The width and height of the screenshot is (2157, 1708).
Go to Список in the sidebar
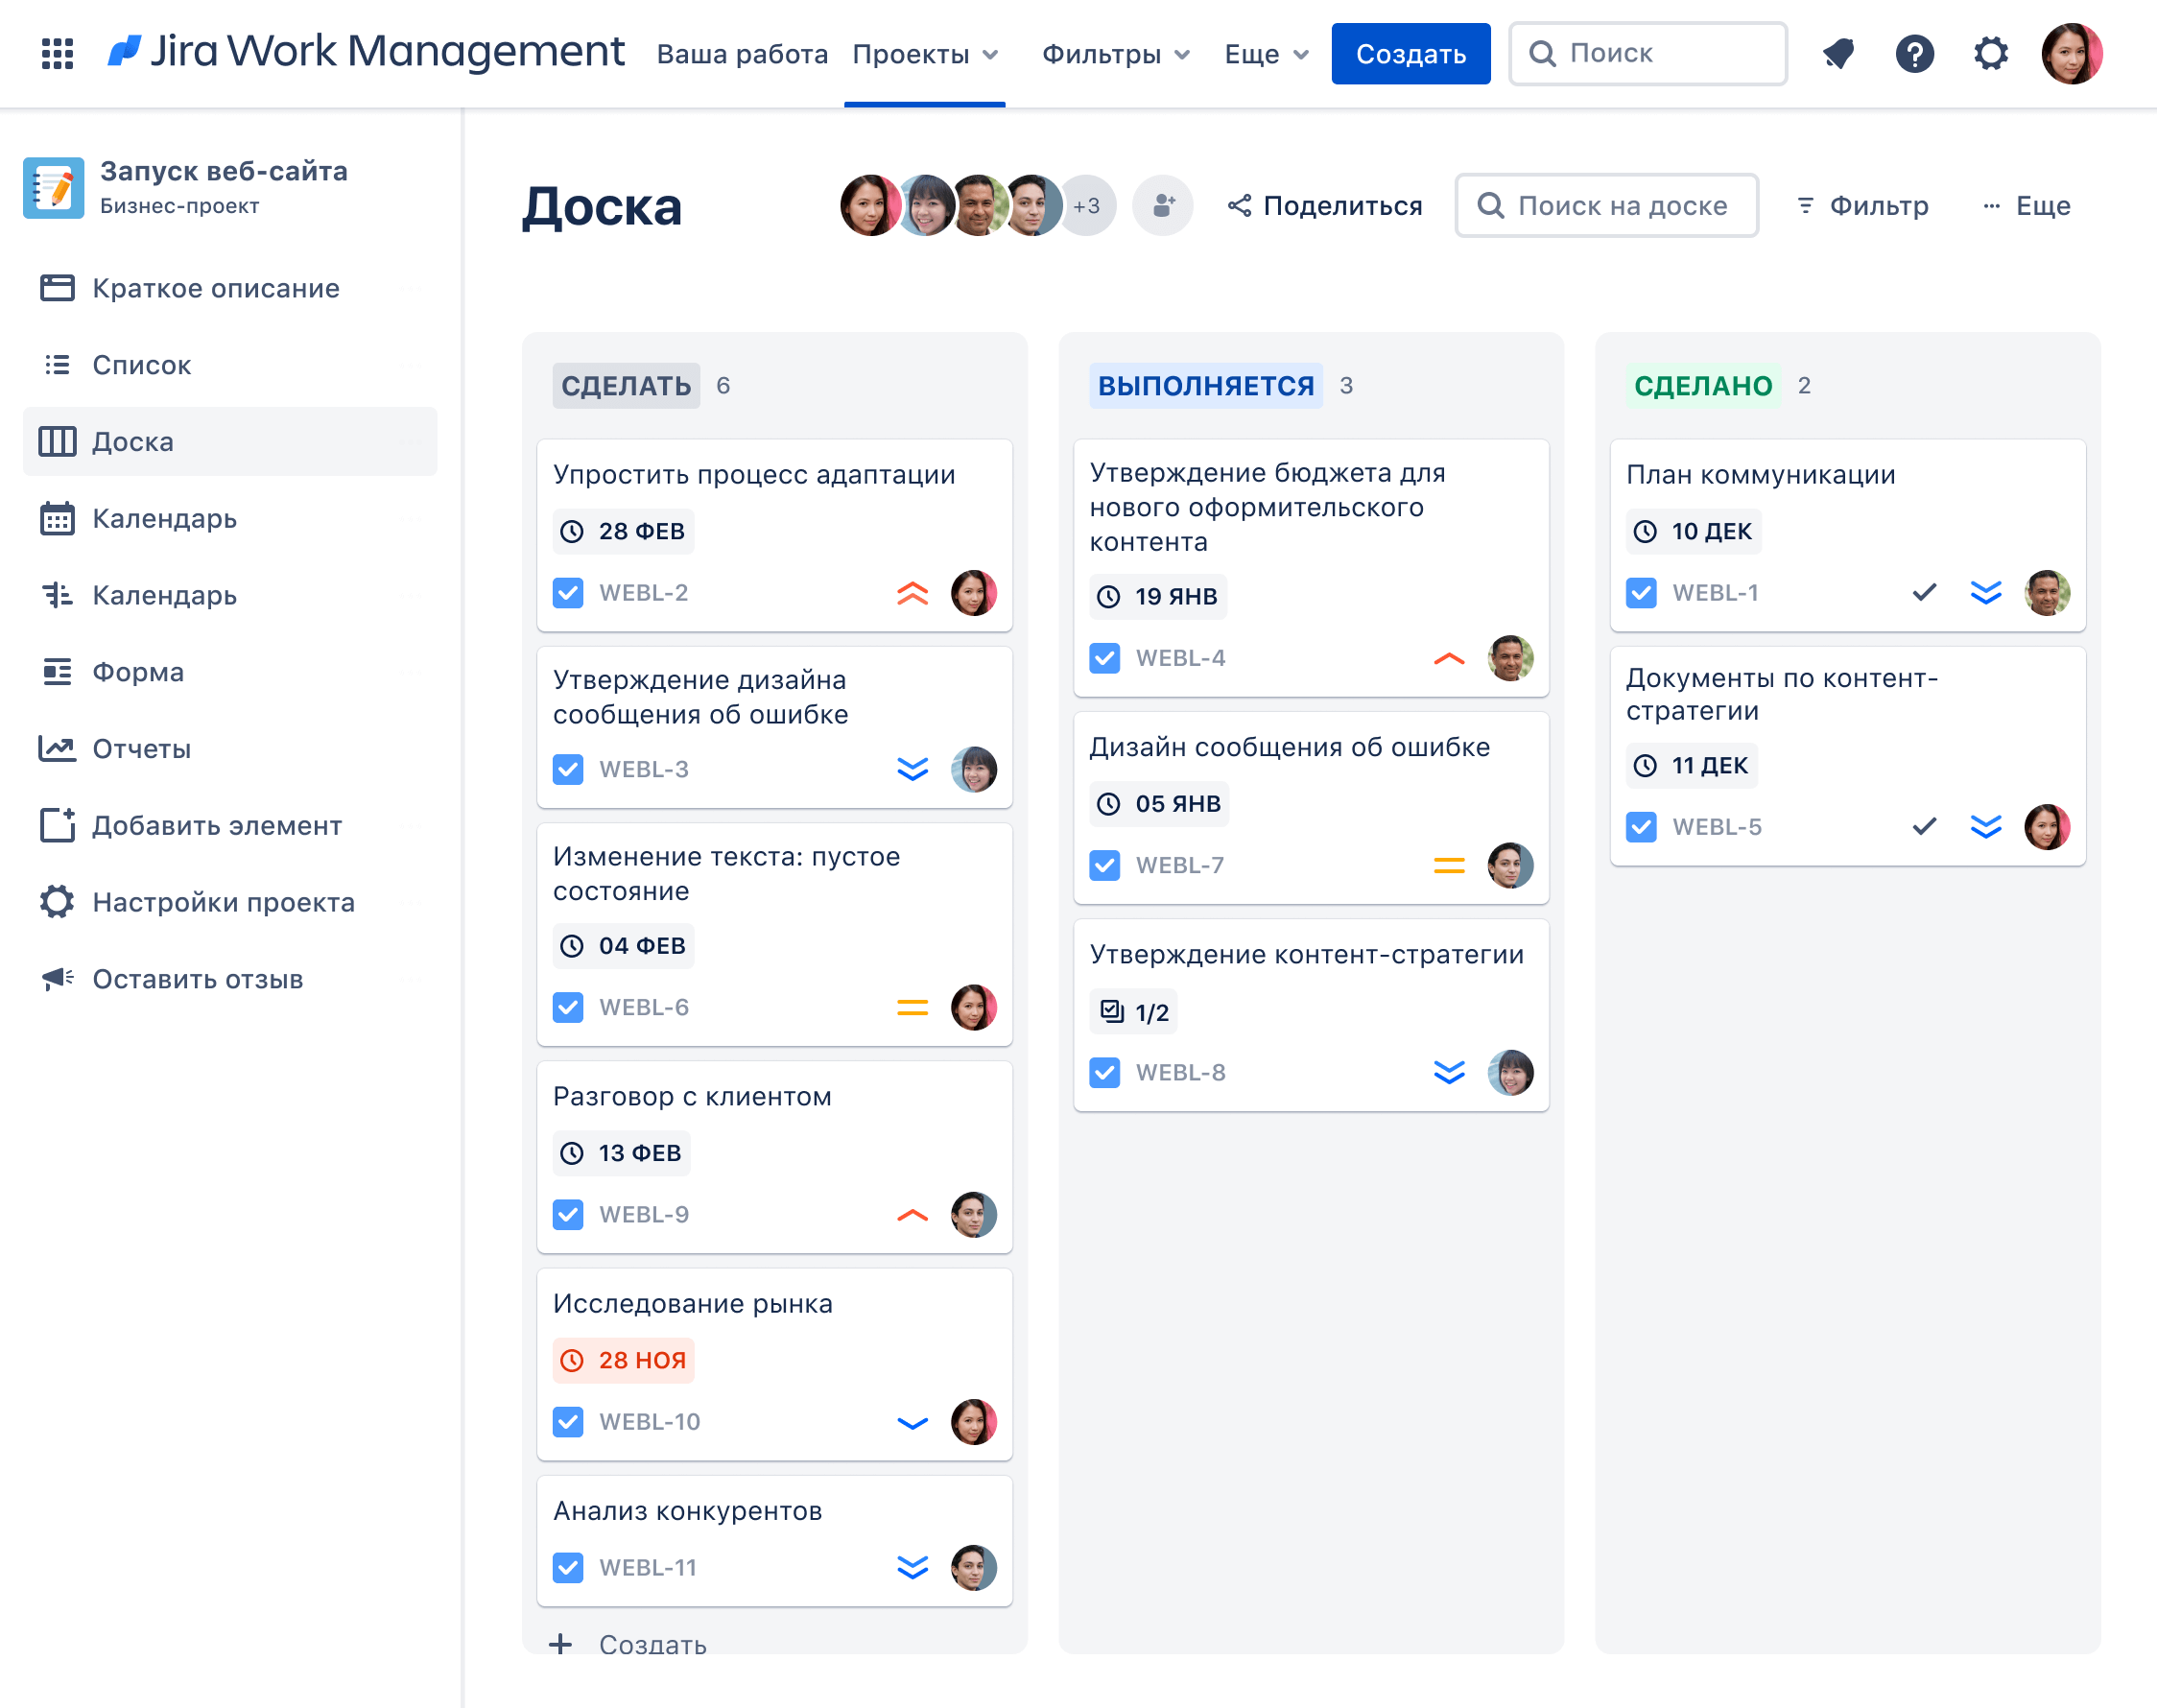coord(141,365)
